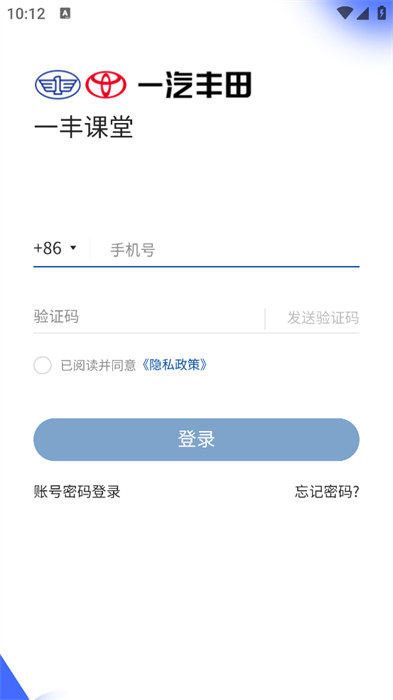The height and width of the screenshot is (700, 393).
Task: Switch to 账号密码登录 login mode
Action: (77, 492)
